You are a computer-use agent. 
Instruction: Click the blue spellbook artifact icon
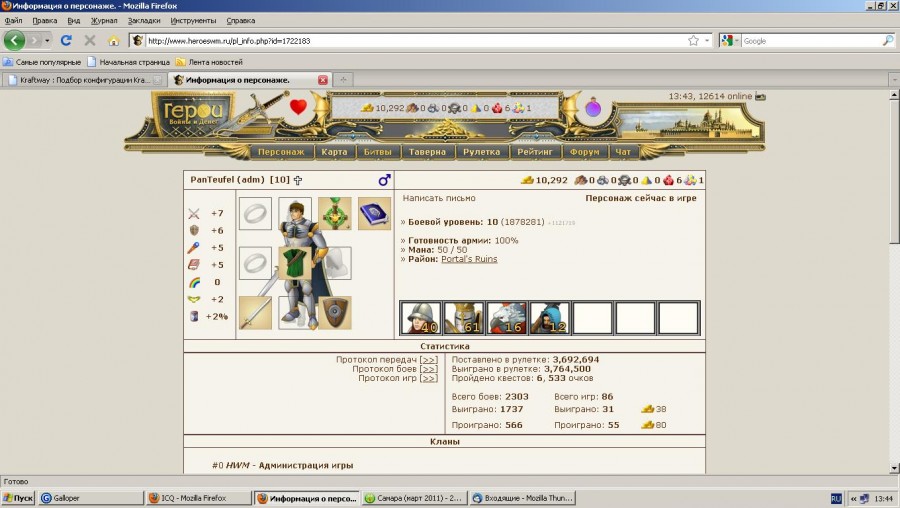(x=374, y=214)
